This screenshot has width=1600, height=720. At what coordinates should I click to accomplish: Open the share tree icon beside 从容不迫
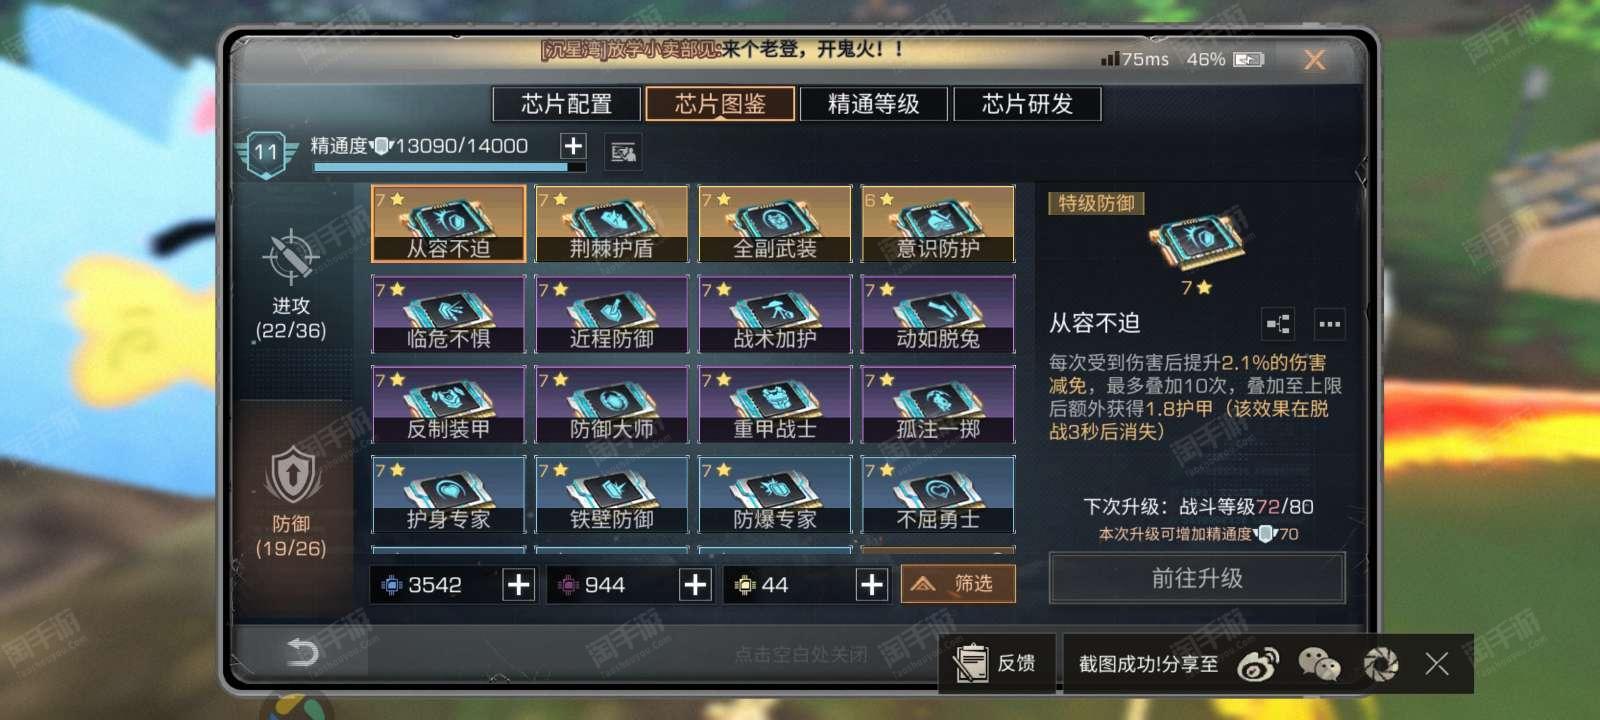coord(1278,324)
